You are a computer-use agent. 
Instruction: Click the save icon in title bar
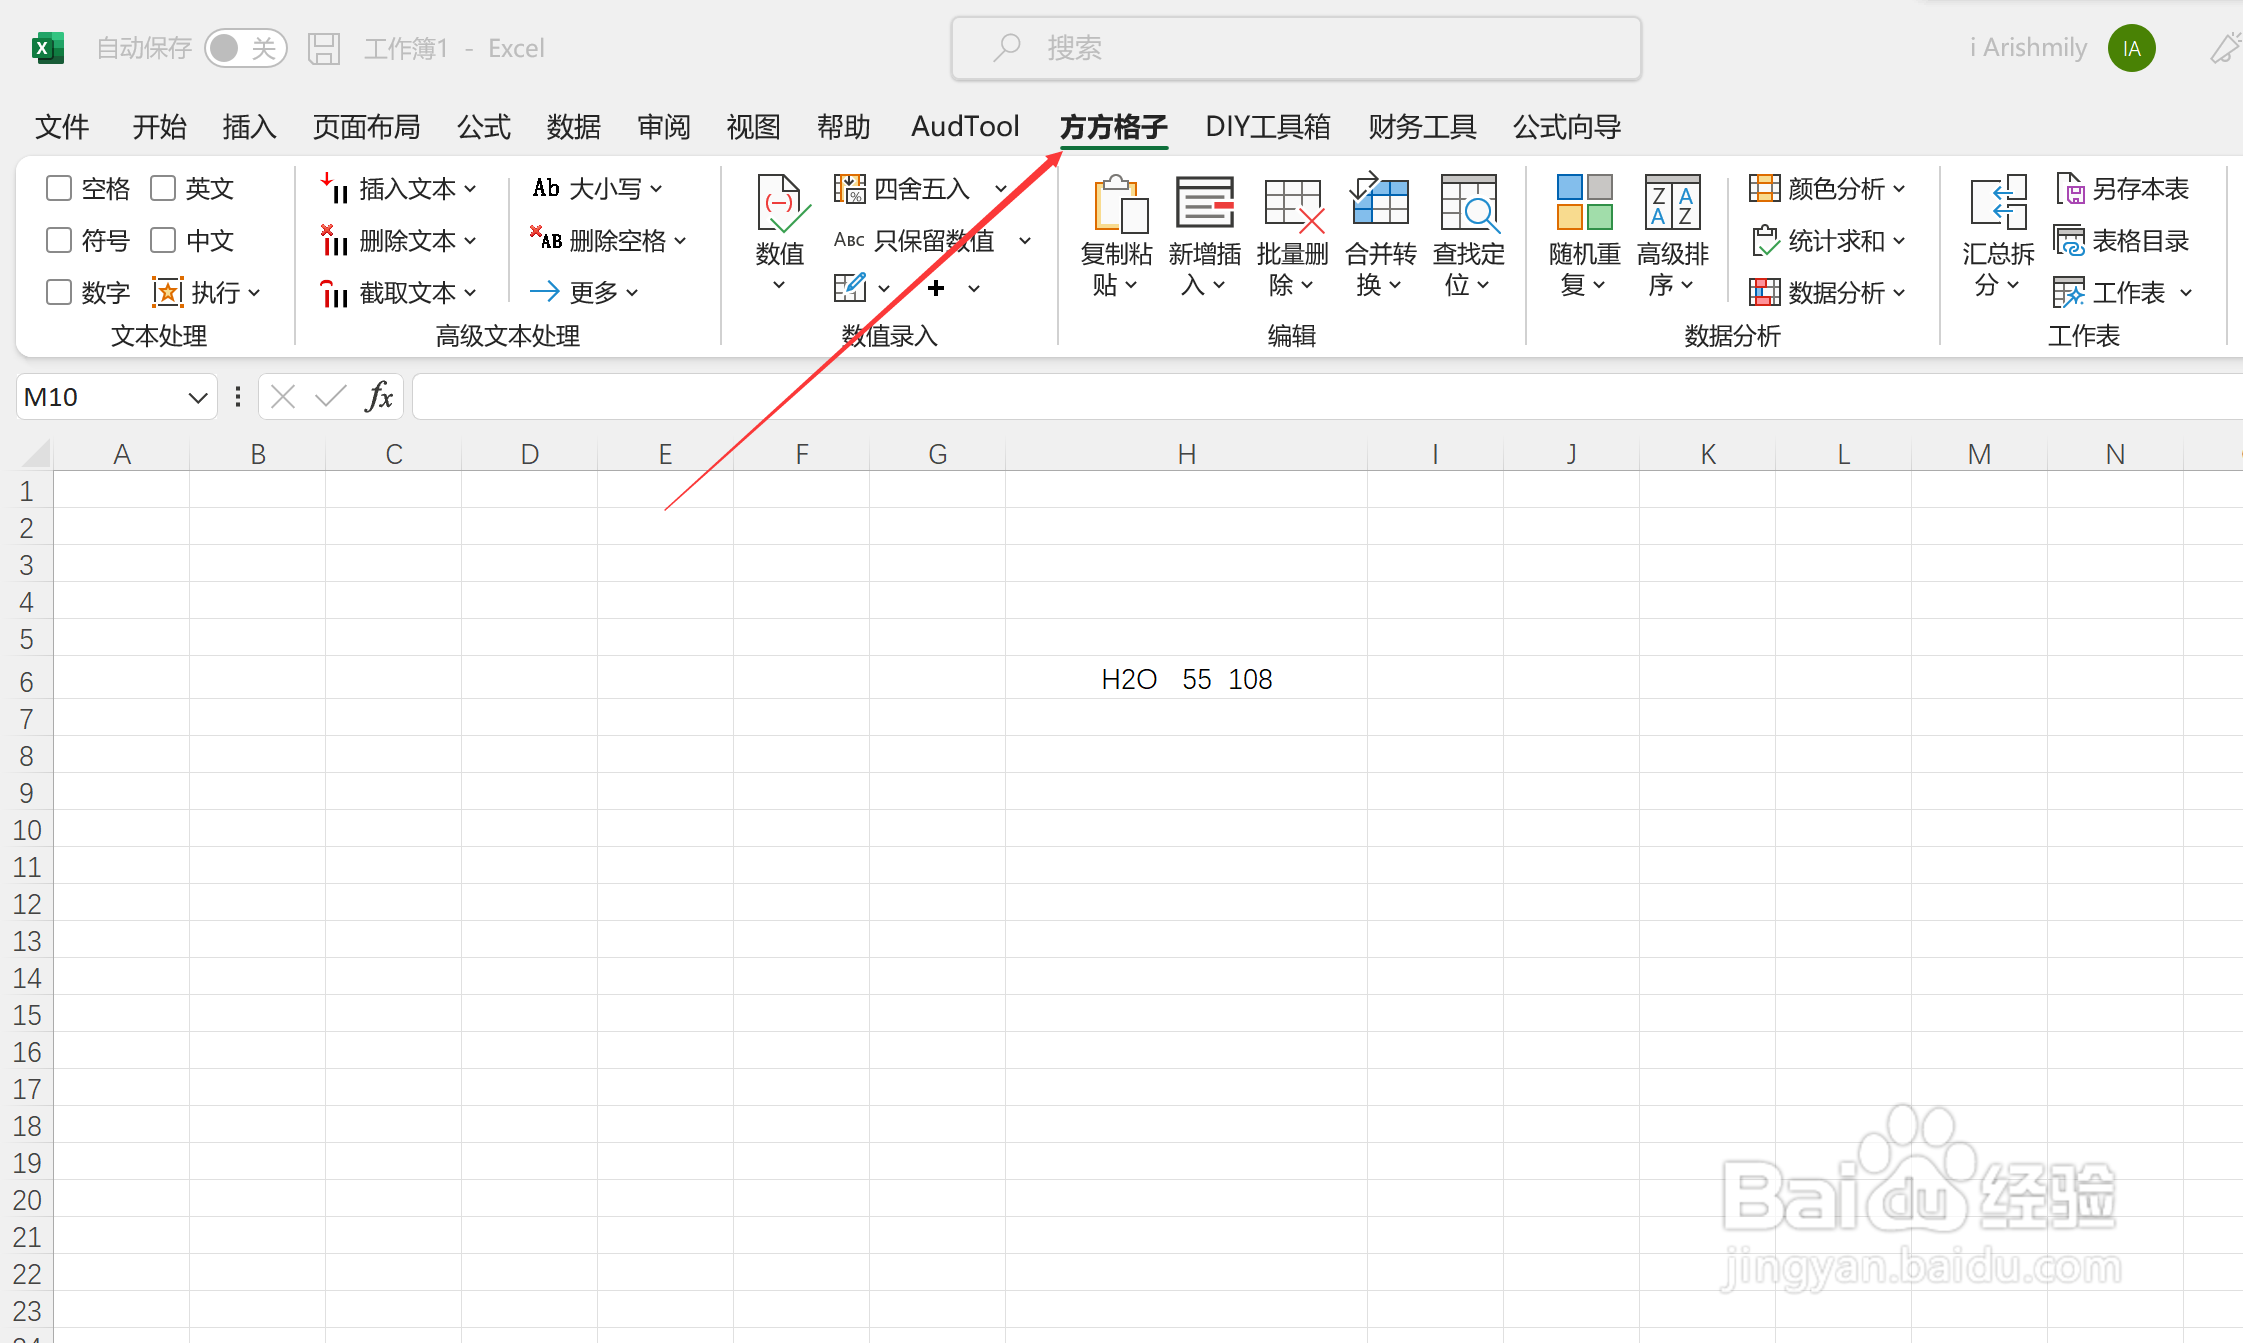point(323,48)
